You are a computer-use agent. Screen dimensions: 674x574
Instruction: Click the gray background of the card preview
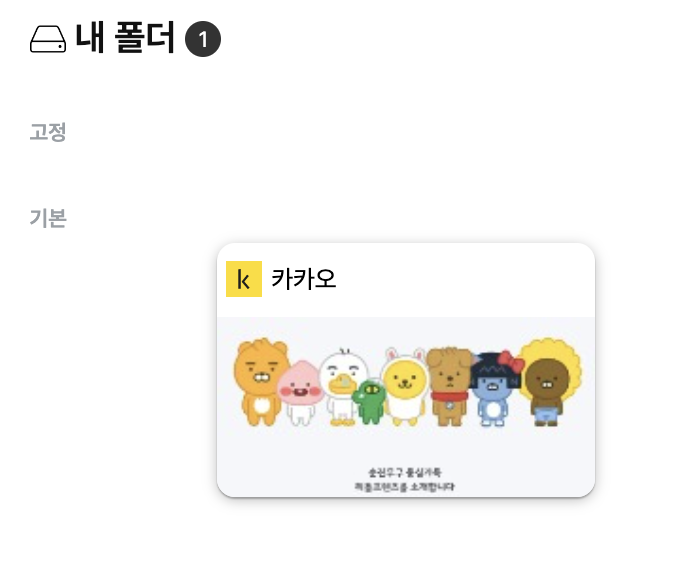coord(406,447)
